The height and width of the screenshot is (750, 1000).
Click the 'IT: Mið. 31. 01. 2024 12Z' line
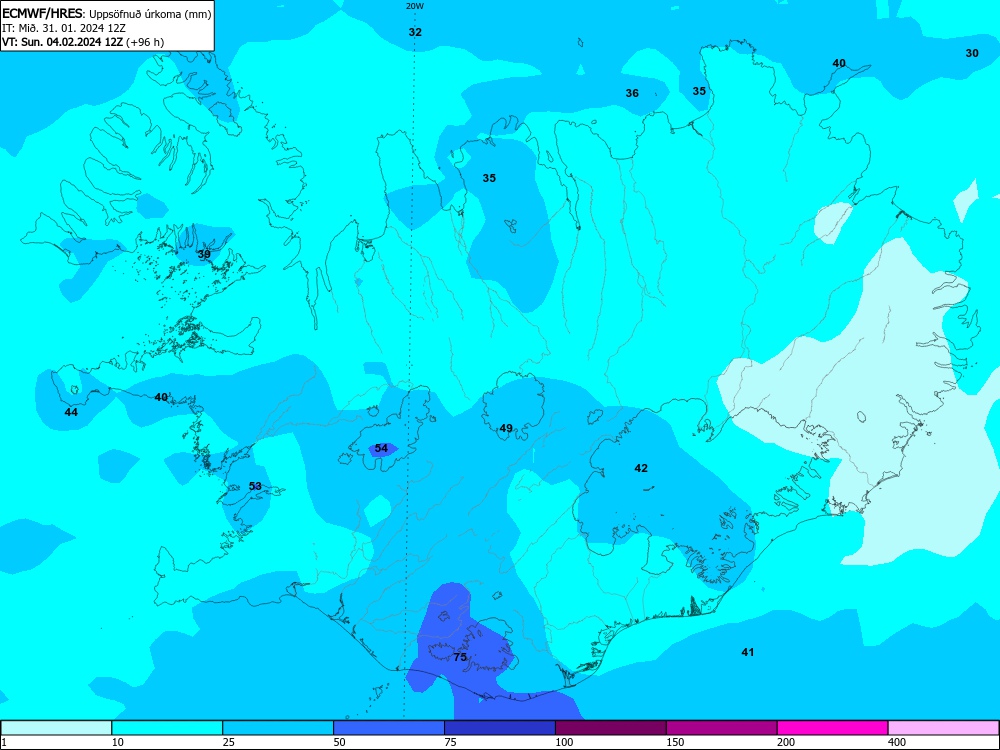click(x=64, y=28)
